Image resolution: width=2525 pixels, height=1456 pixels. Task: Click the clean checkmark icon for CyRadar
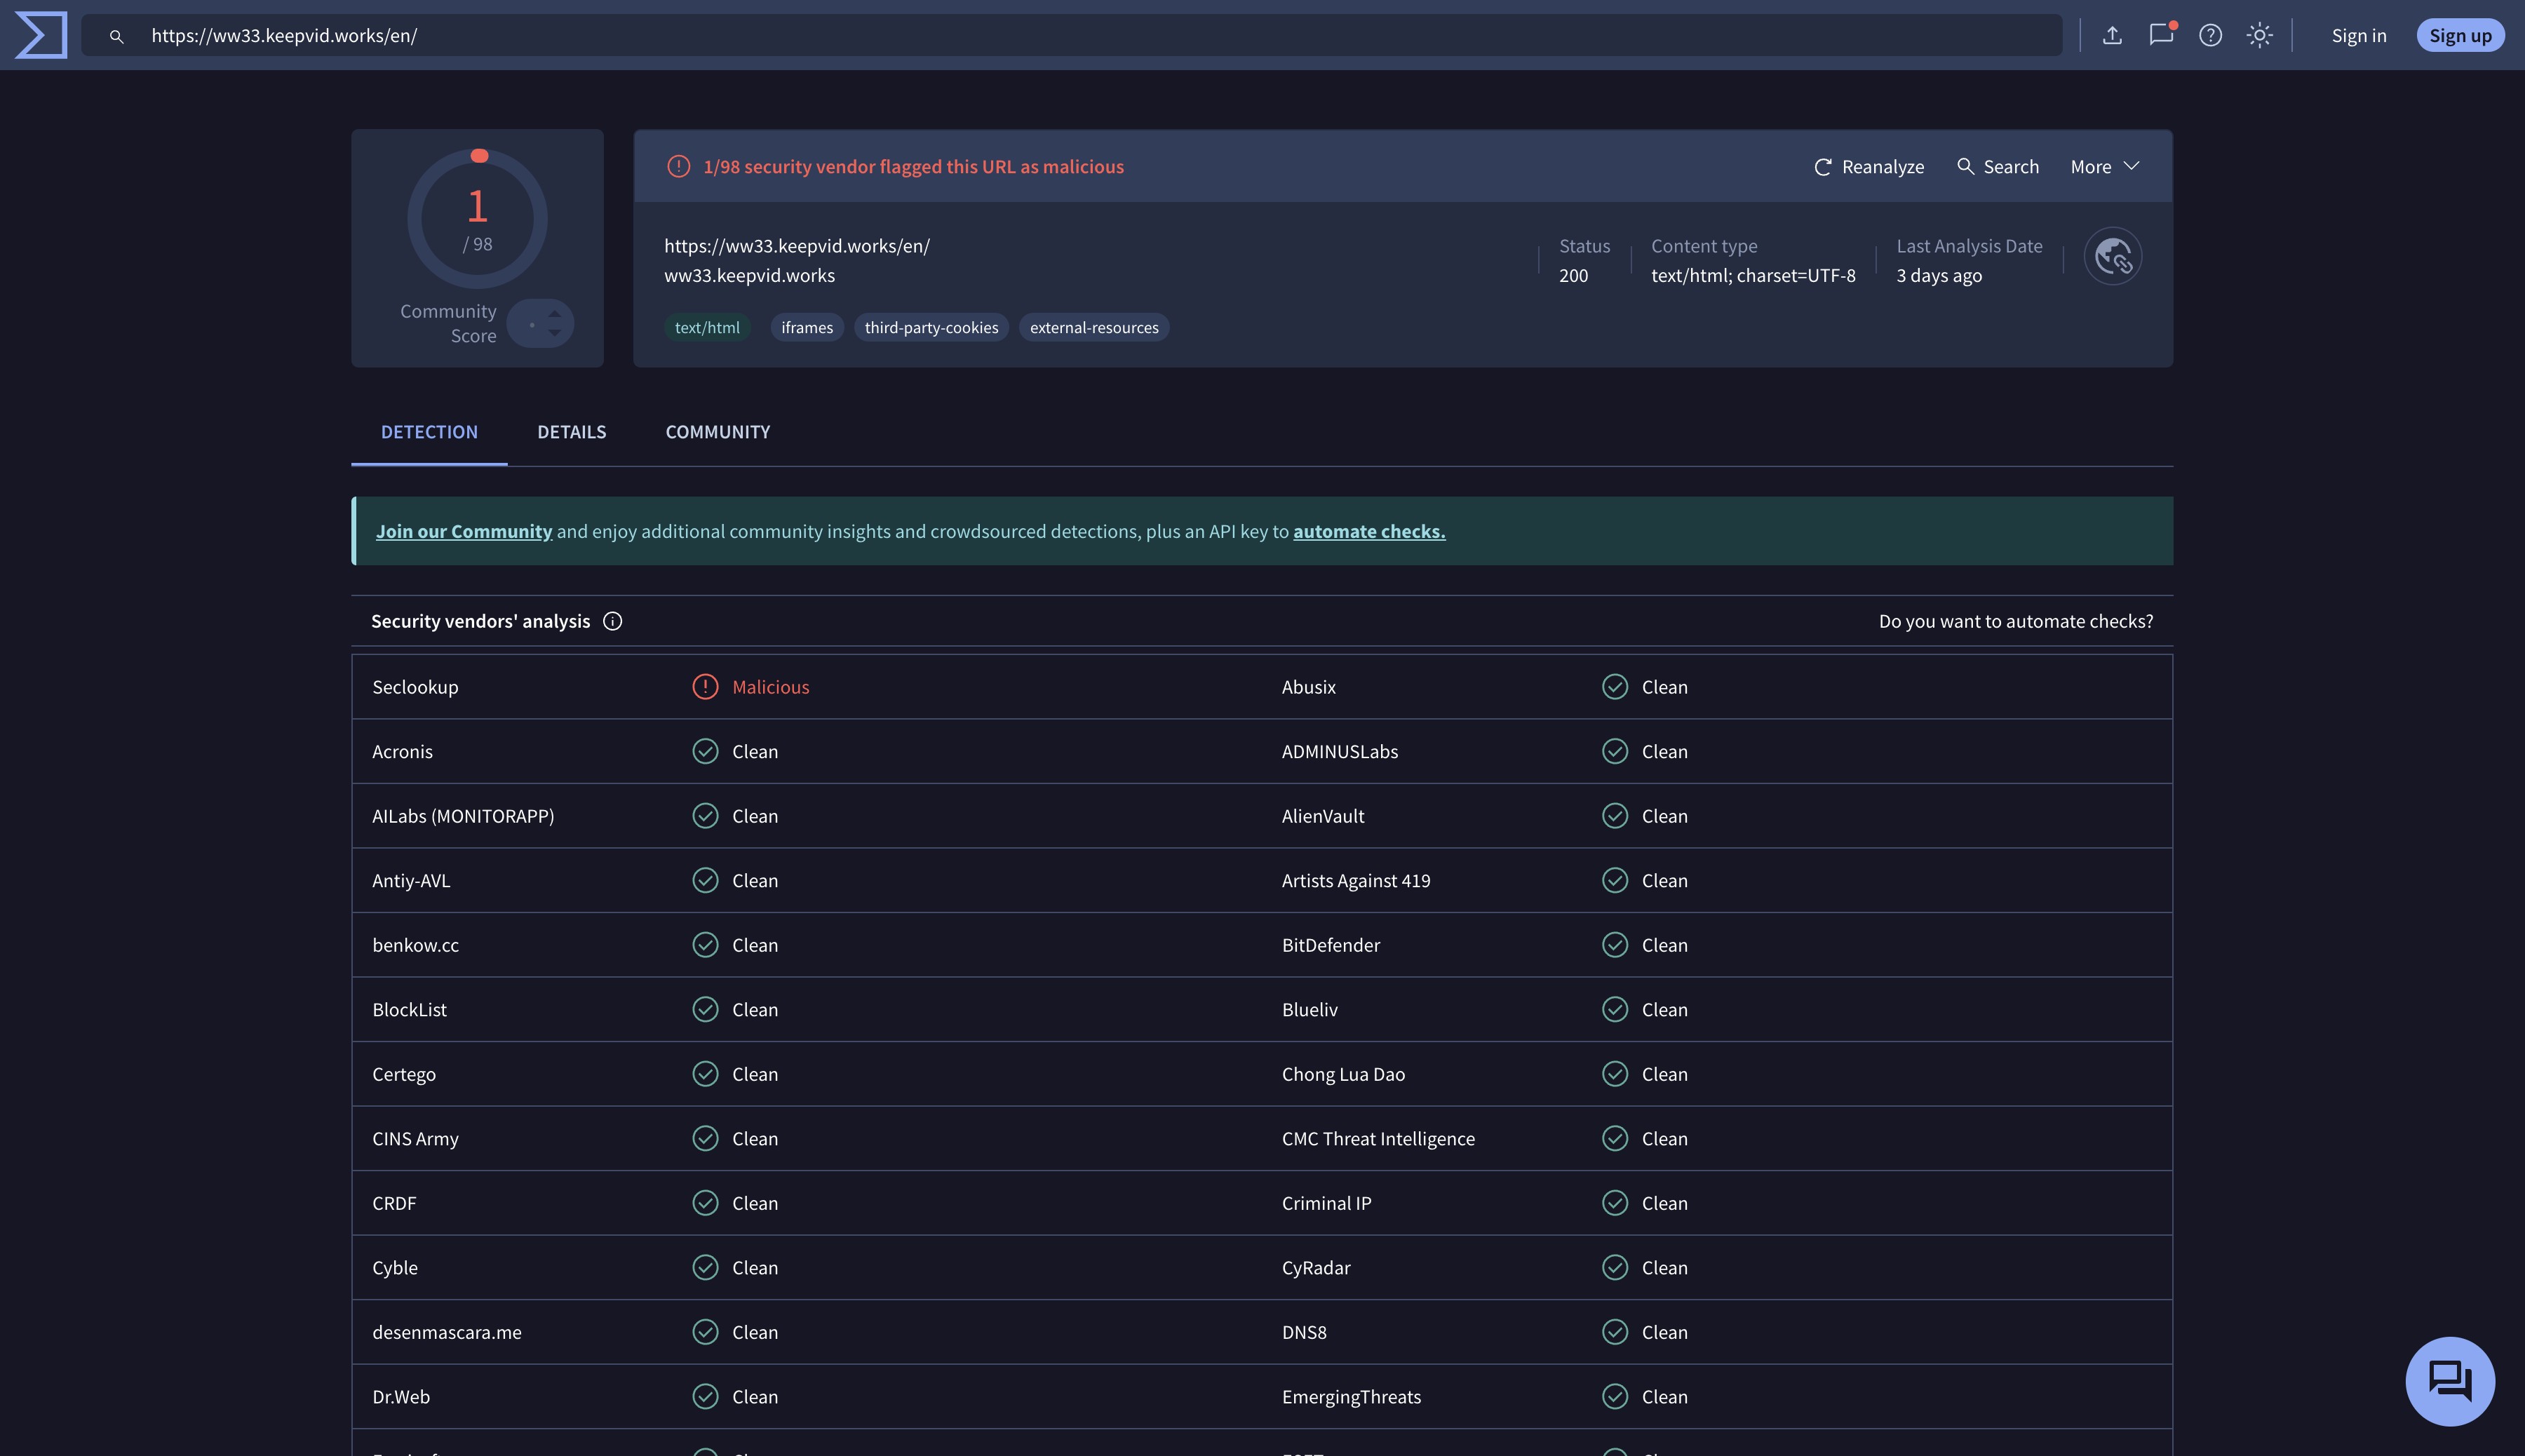(x=1615, y=1267)
